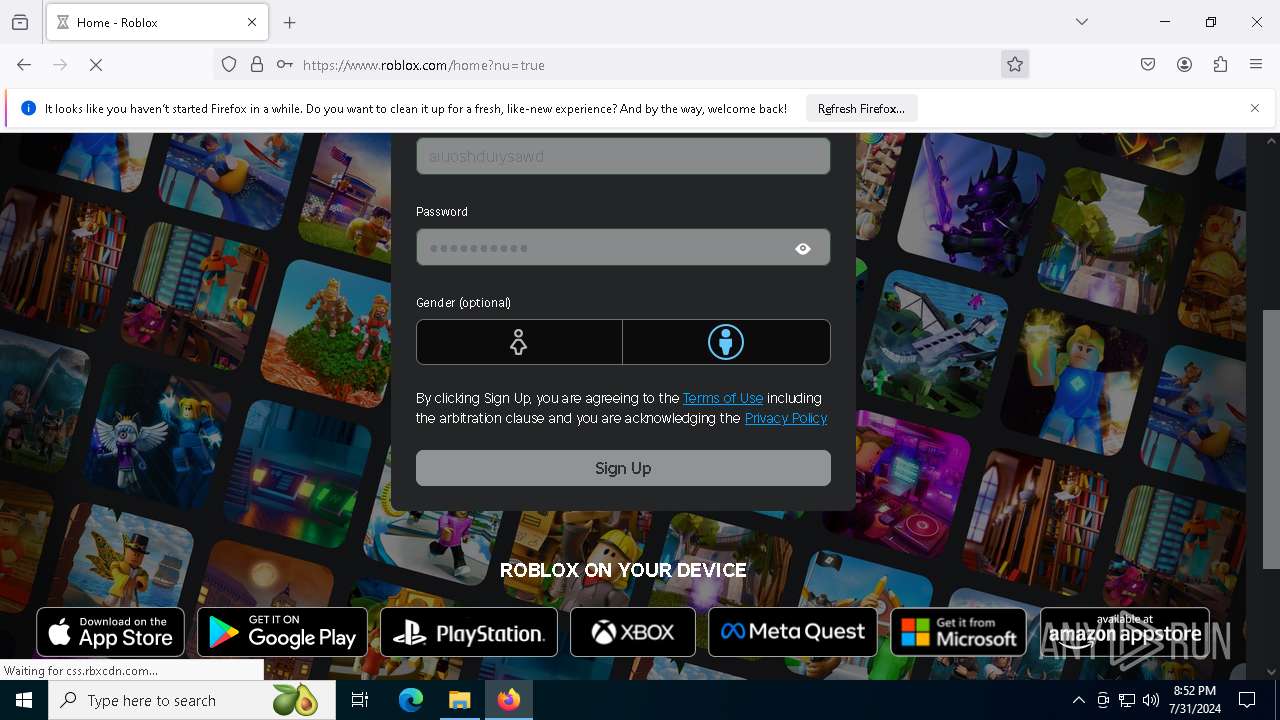Open Get it from Microsoft badge
Viewport: 1280px width, 720px height.
[958, 632]
